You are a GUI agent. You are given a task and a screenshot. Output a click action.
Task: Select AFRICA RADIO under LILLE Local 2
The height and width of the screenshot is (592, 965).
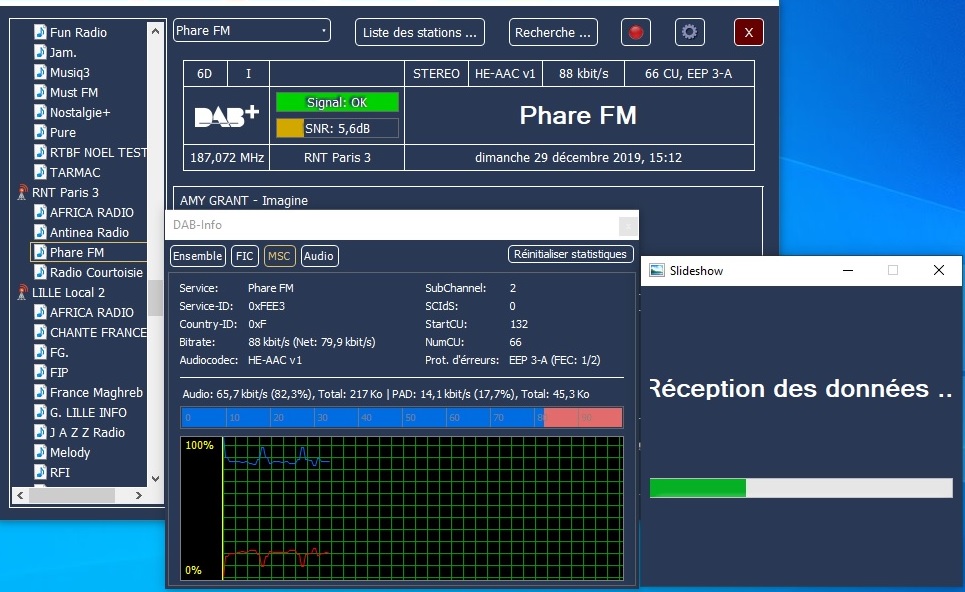coord(92,312)
